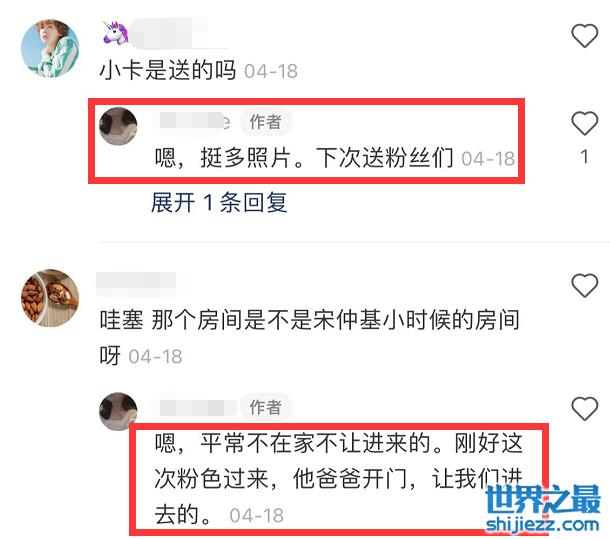Like the author's reply '平常不在家'
The image size is (610, 539).
(x=584, y=409)
